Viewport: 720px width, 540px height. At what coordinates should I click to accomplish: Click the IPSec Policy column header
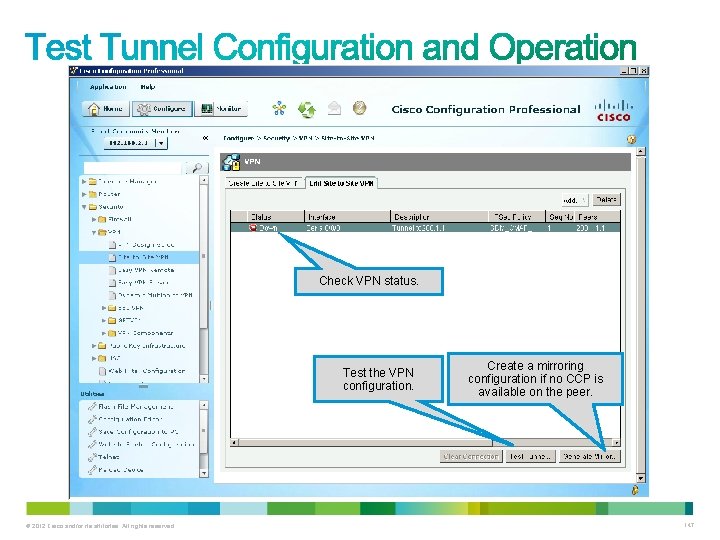[x=517, y=217]
